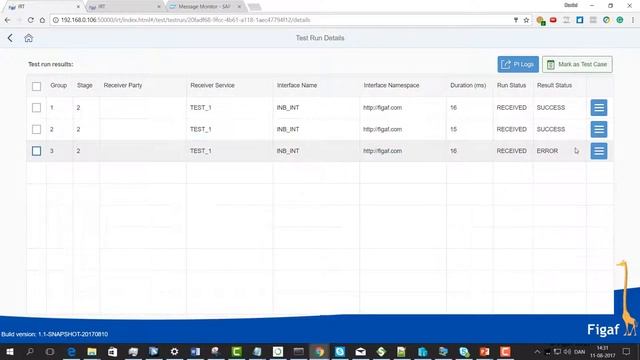The image size is (640, 360).
Task: Open File Explorer from the taskbar
Action: click(92, 351)
